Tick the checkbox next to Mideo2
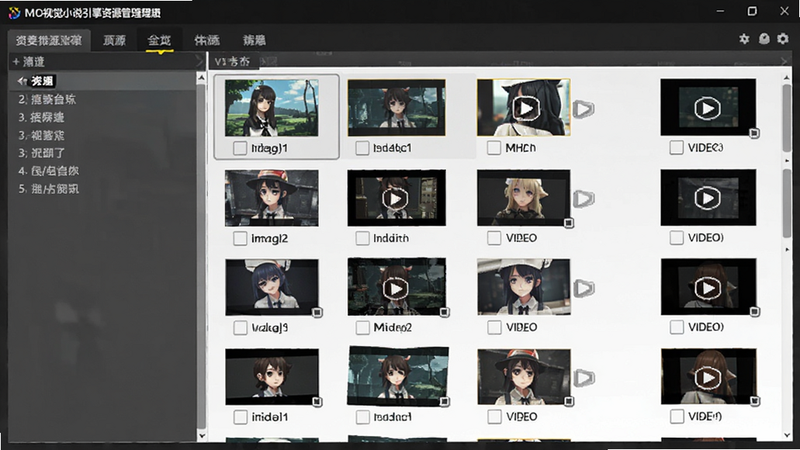The image size is (800, 450). point(362,328)
